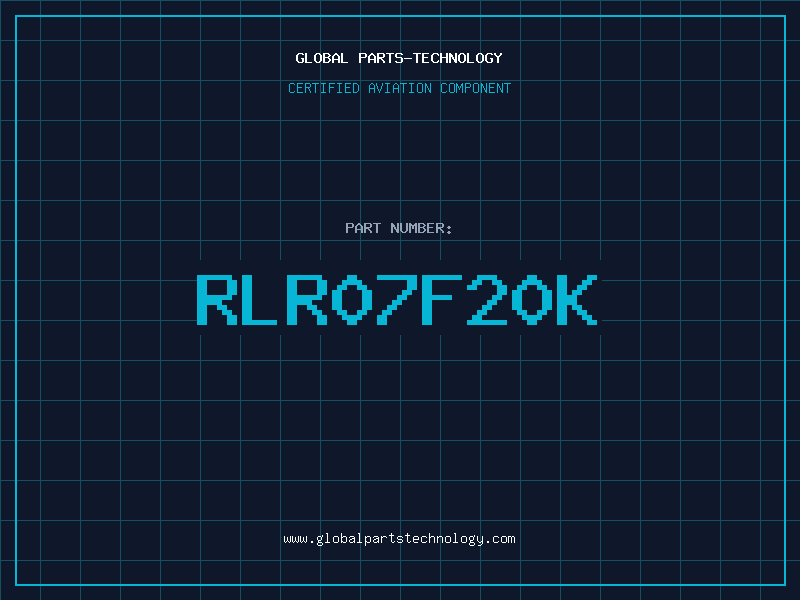Image resolution: width=800 pixels, height=600 pixels.
Task: Select the part number RLR07F20K
Action: [397, 300]
